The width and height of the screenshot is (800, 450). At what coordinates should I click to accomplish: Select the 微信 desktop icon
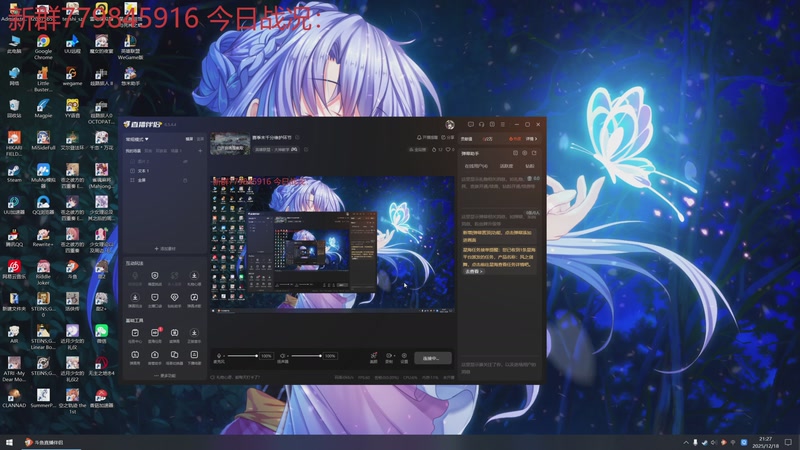tap(101, 334)
